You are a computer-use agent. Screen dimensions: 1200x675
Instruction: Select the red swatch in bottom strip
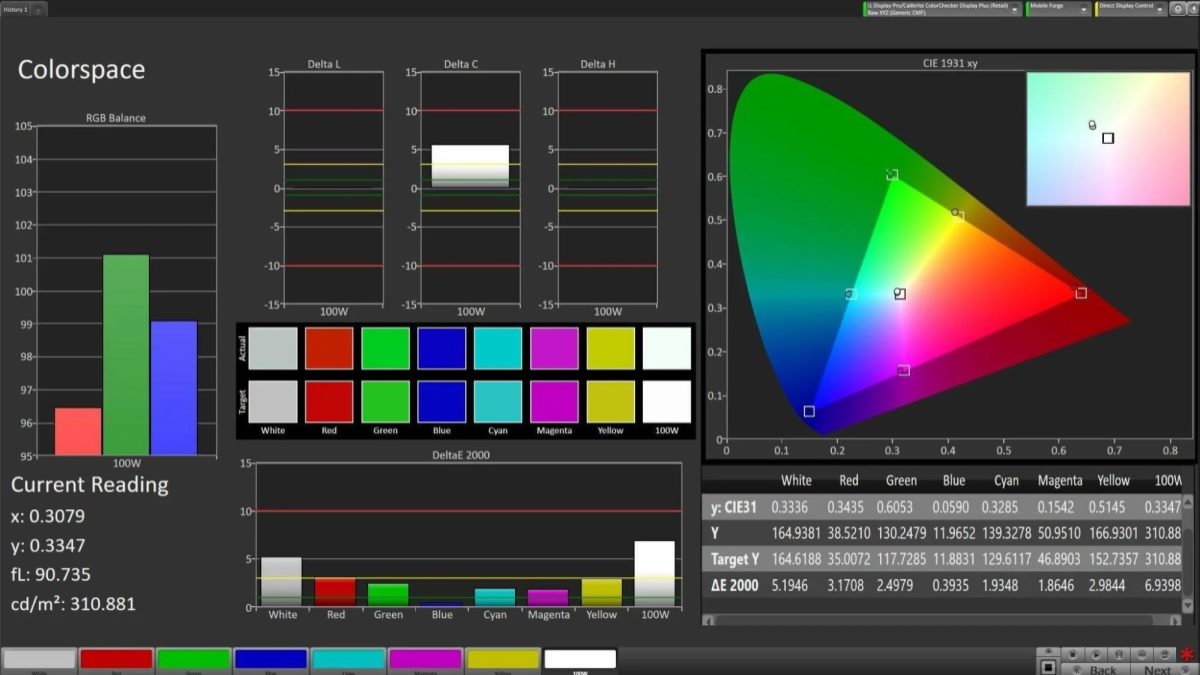[x=116, y=659]
